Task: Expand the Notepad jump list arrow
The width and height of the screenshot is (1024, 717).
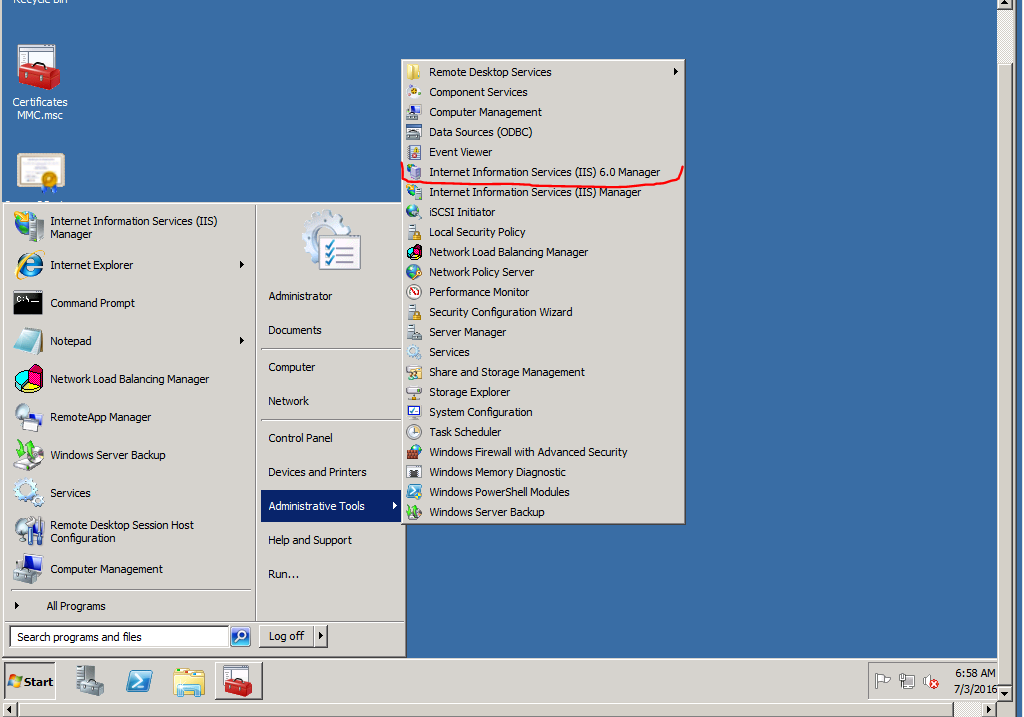Action: click(242, 341)
